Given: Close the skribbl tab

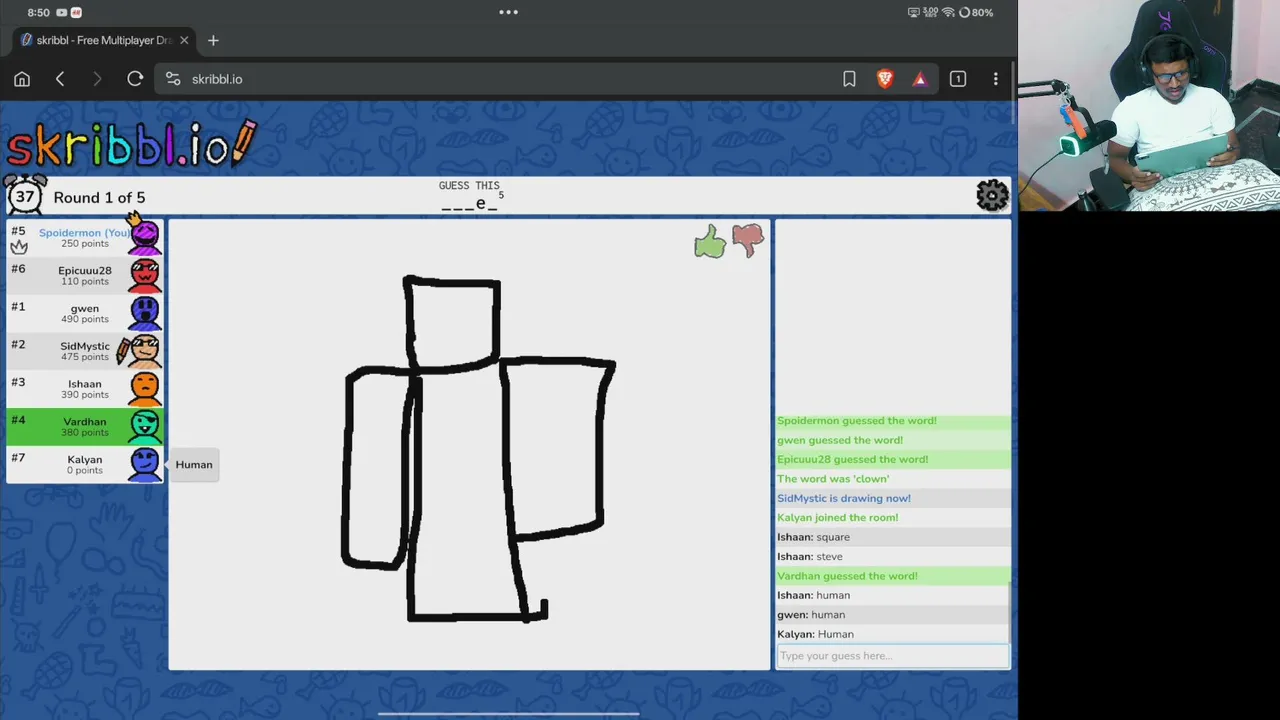Looking at the screenshot, I should pyautogui.click(x=184, y=40).
